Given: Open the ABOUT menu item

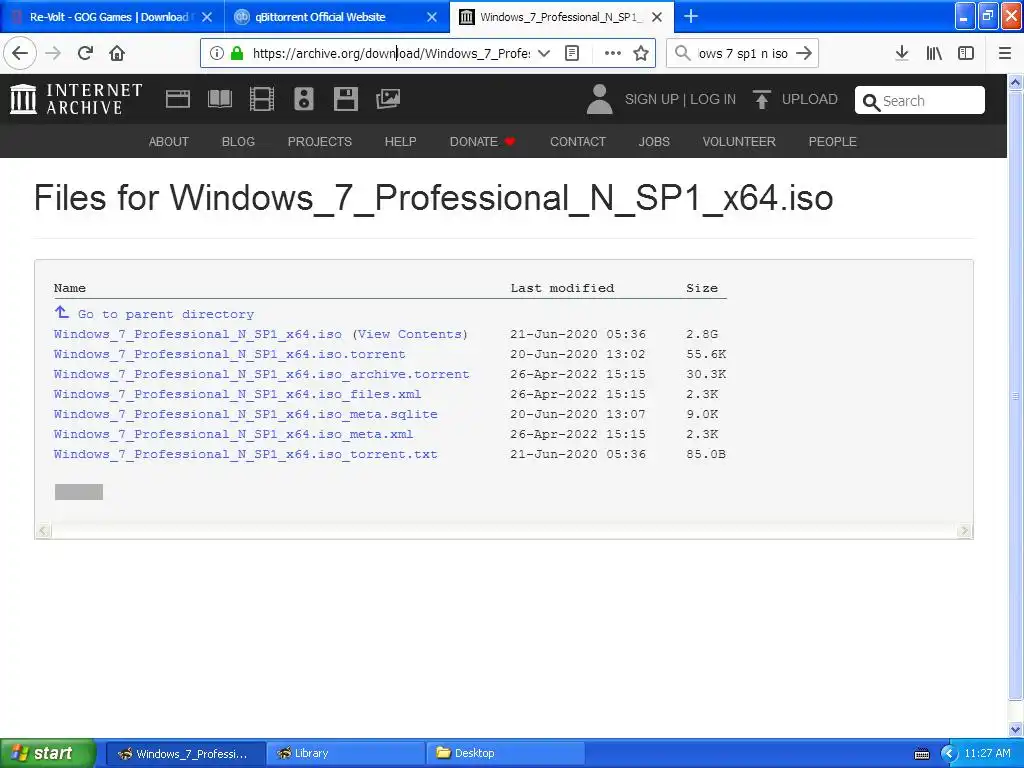Looking at the screenshot, I should [x=168, y=142].
